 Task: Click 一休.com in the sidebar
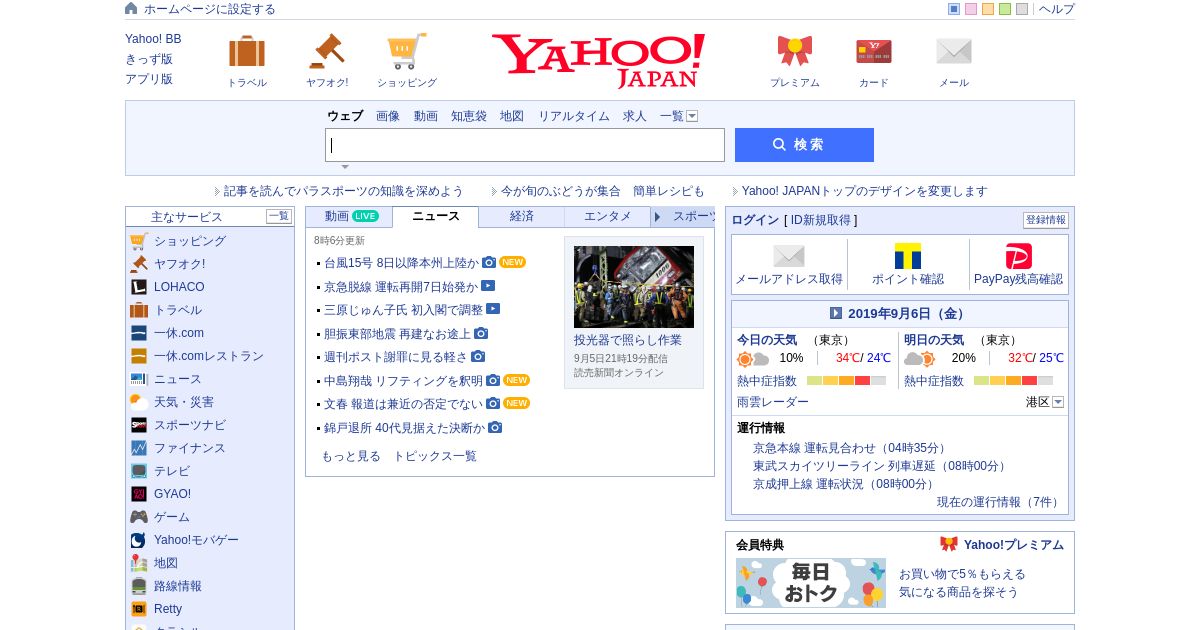pyautogui.click(x=179, y=333)
